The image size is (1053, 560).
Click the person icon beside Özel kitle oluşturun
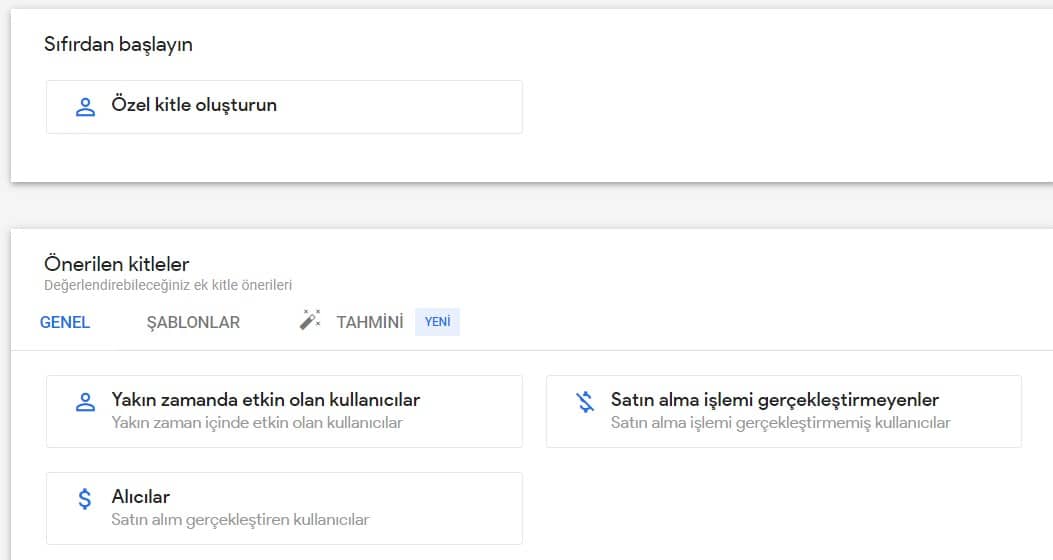pyautogui.click(x=85, y=107)
